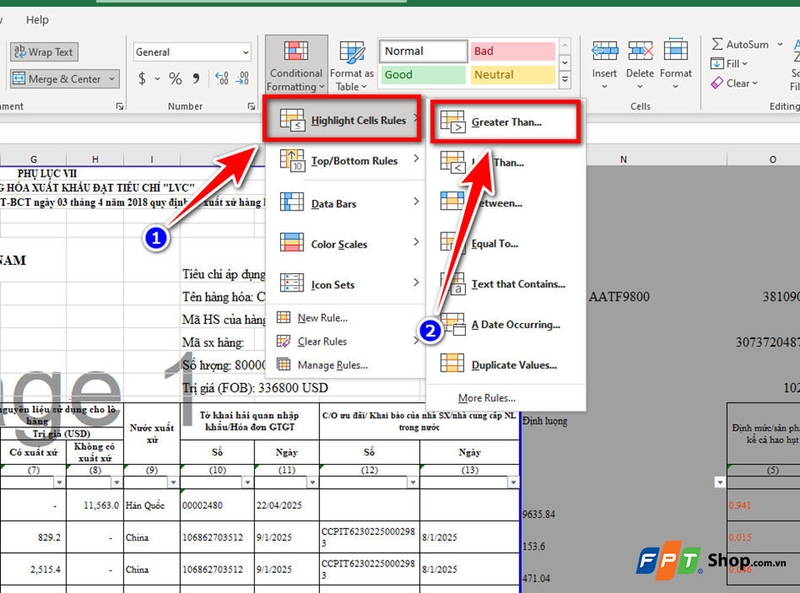Click the Data Bars menu icon
800x593 pixels.
click(x=292, y=202)
